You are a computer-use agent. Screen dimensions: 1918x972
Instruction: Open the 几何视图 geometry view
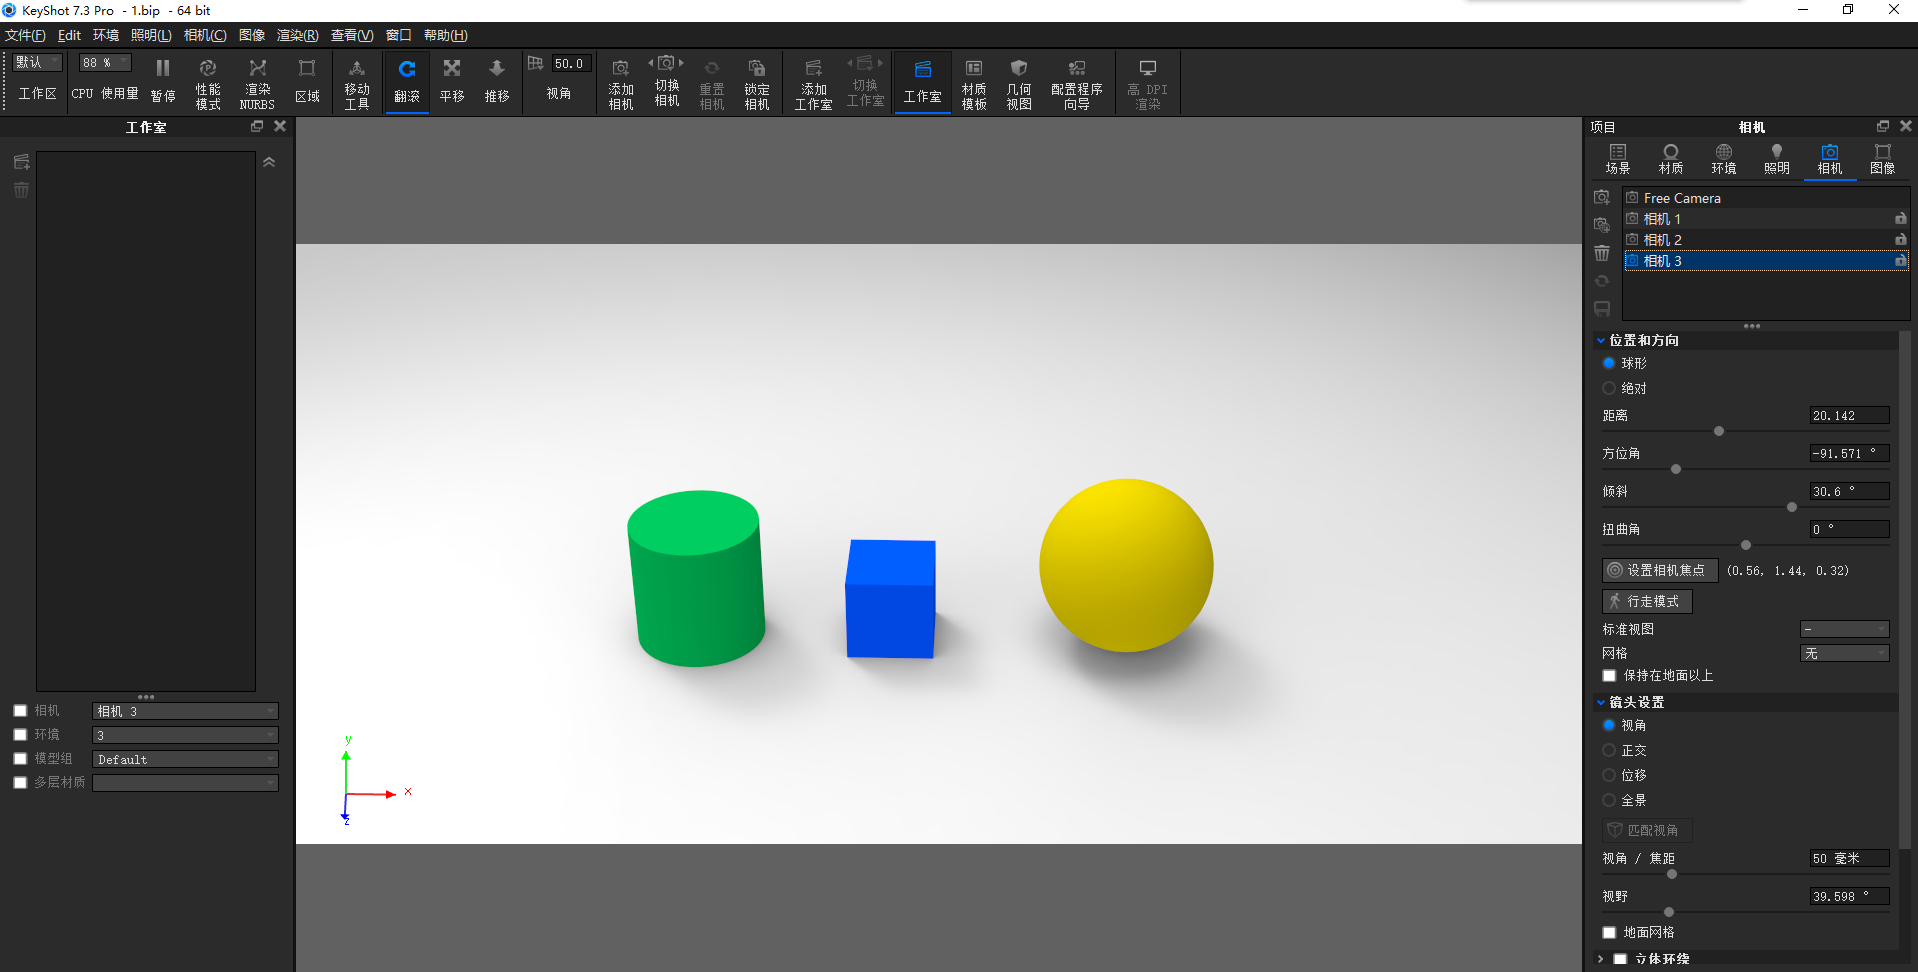1019,82
